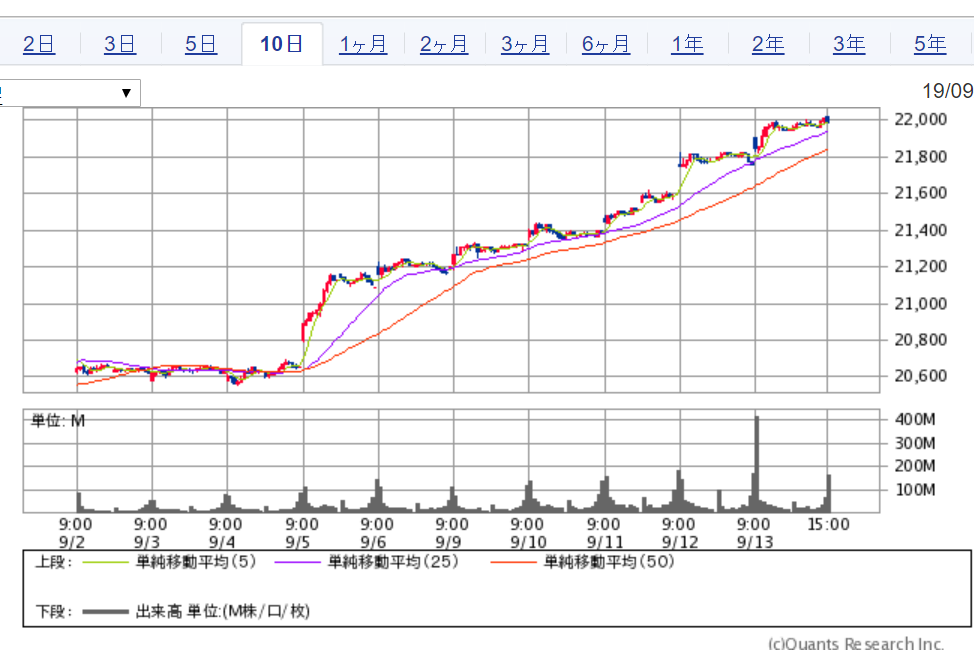Click the 22,000 price axis label

click(921, 119)
